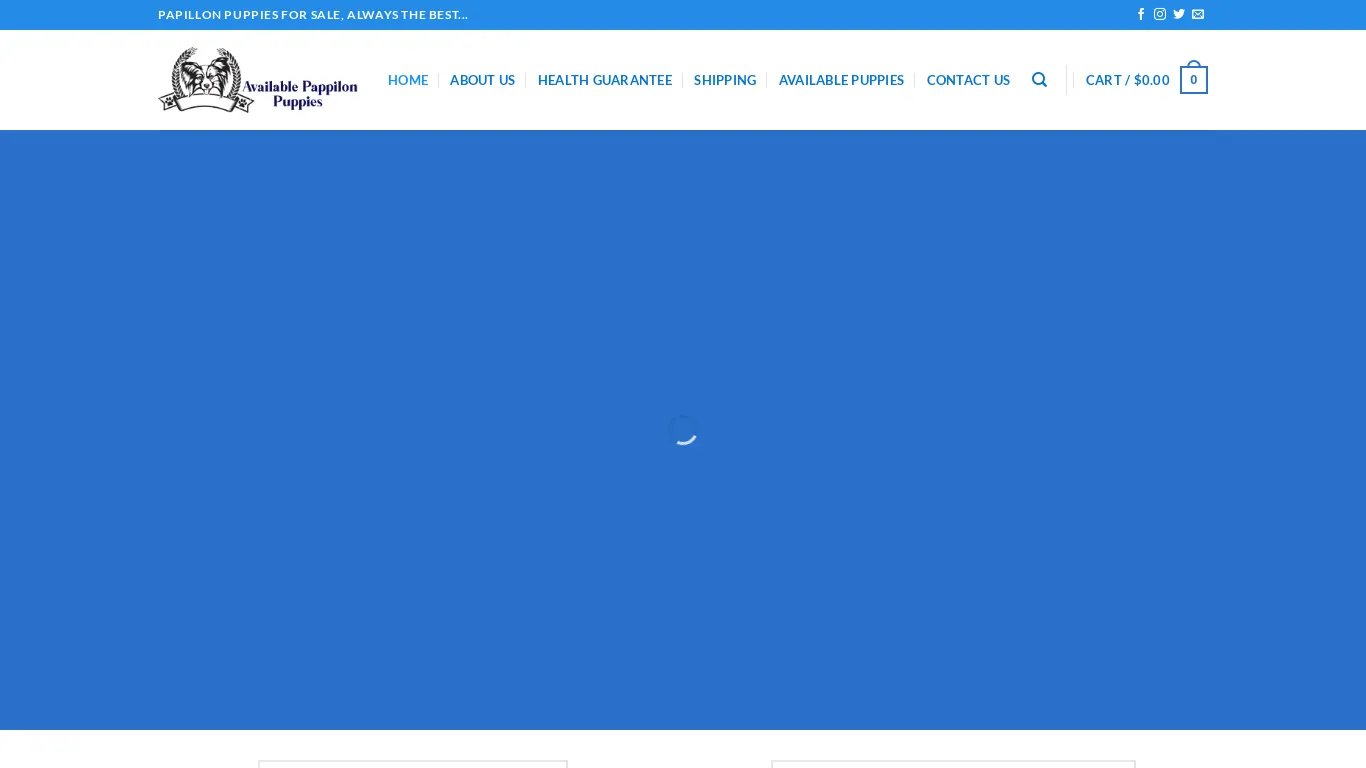
Task: Click the loading spinner in the banner
Action: tap(683, 430)
